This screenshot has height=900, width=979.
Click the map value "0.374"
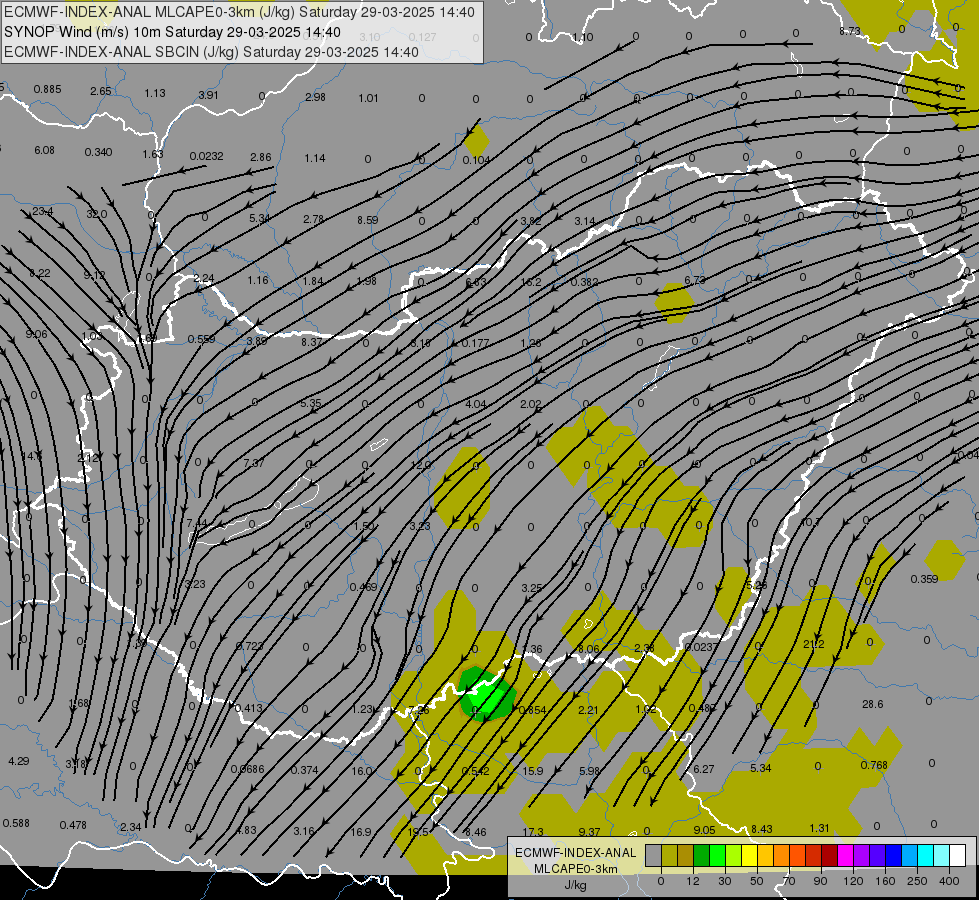pyautogui.click(x=305, y=771)
